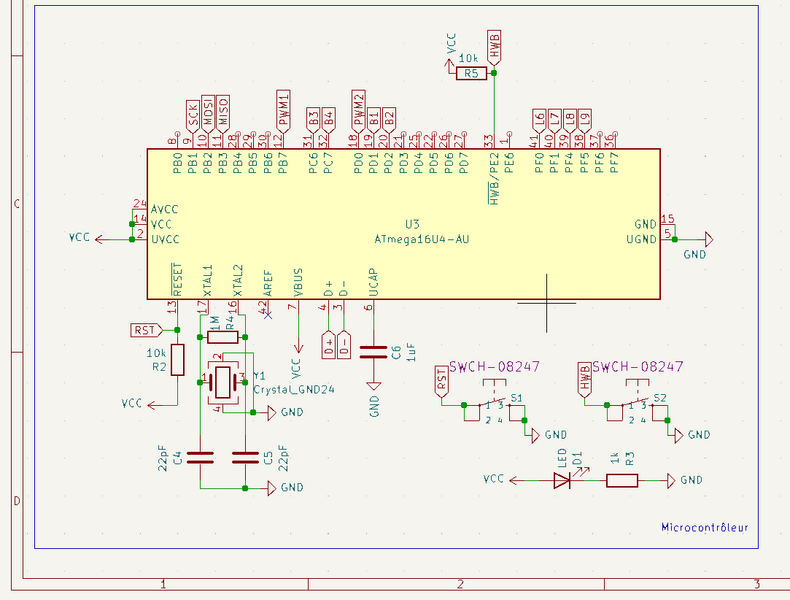Viewport: 790px width, 600px height.
Task: Select the VCC symbol left of UVCC
Action: point(101,239)
